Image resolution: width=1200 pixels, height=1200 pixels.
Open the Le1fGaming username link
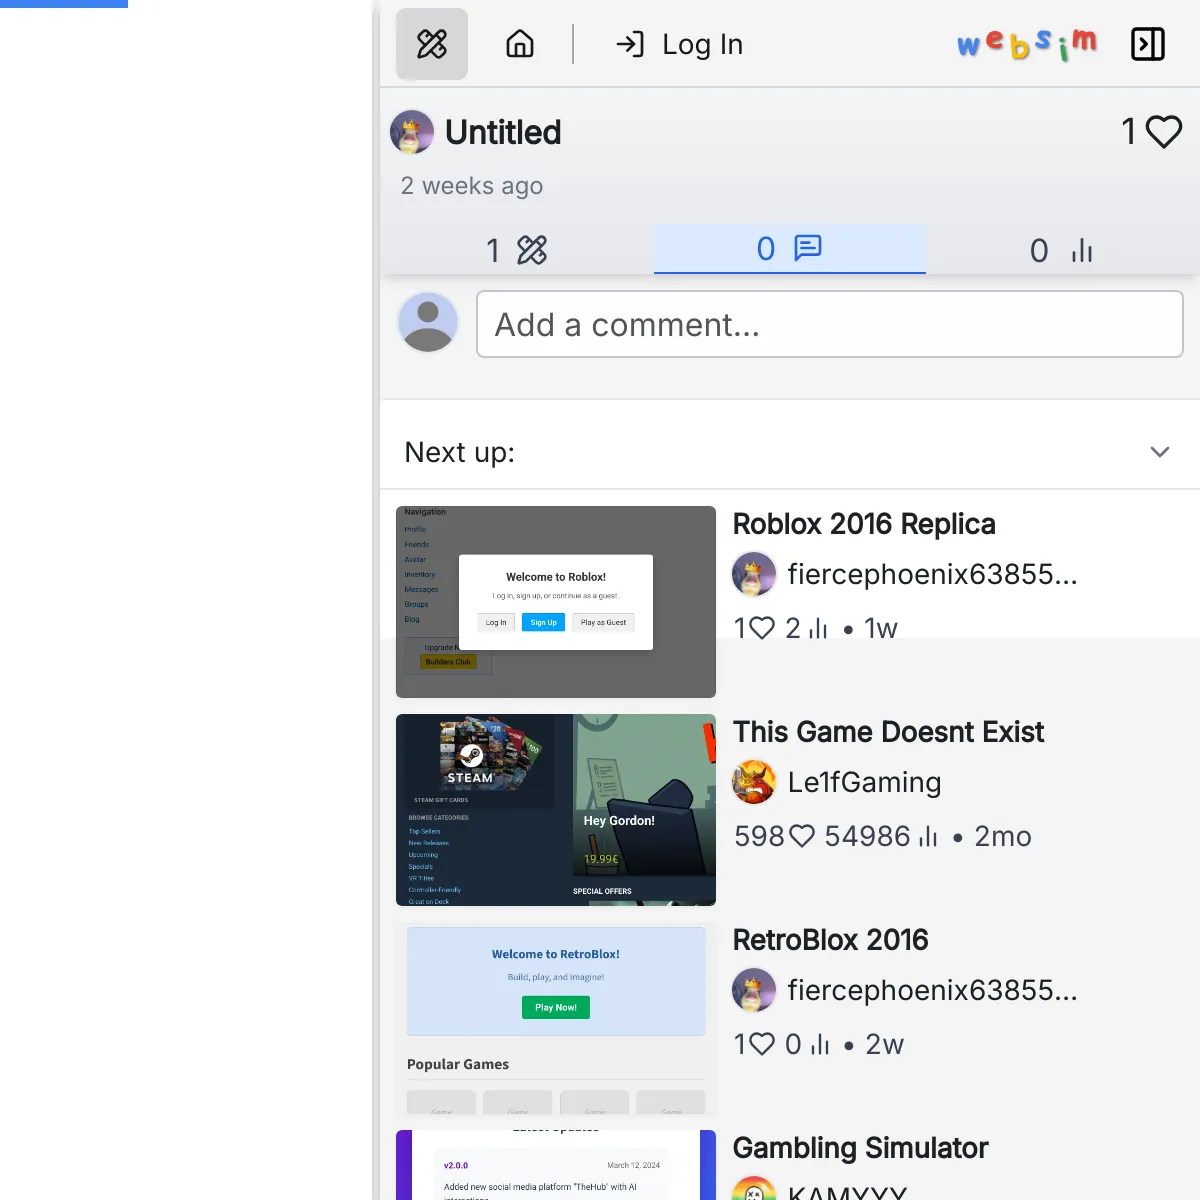(864, 782)
